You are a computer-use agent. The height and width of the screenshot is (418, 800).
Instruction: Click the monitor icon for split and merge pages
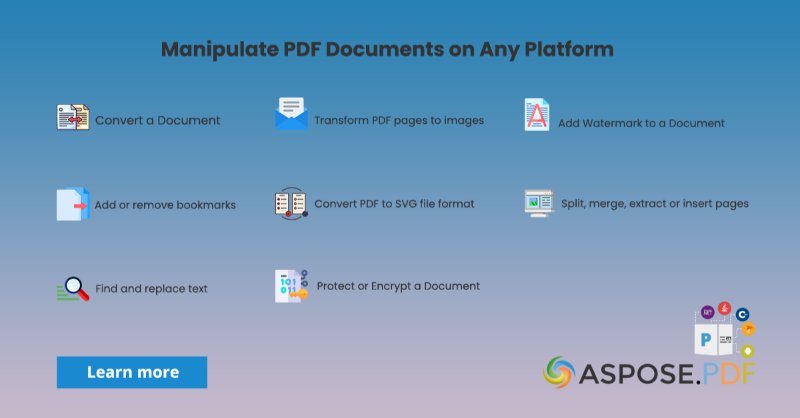click(x=540, y=203)
